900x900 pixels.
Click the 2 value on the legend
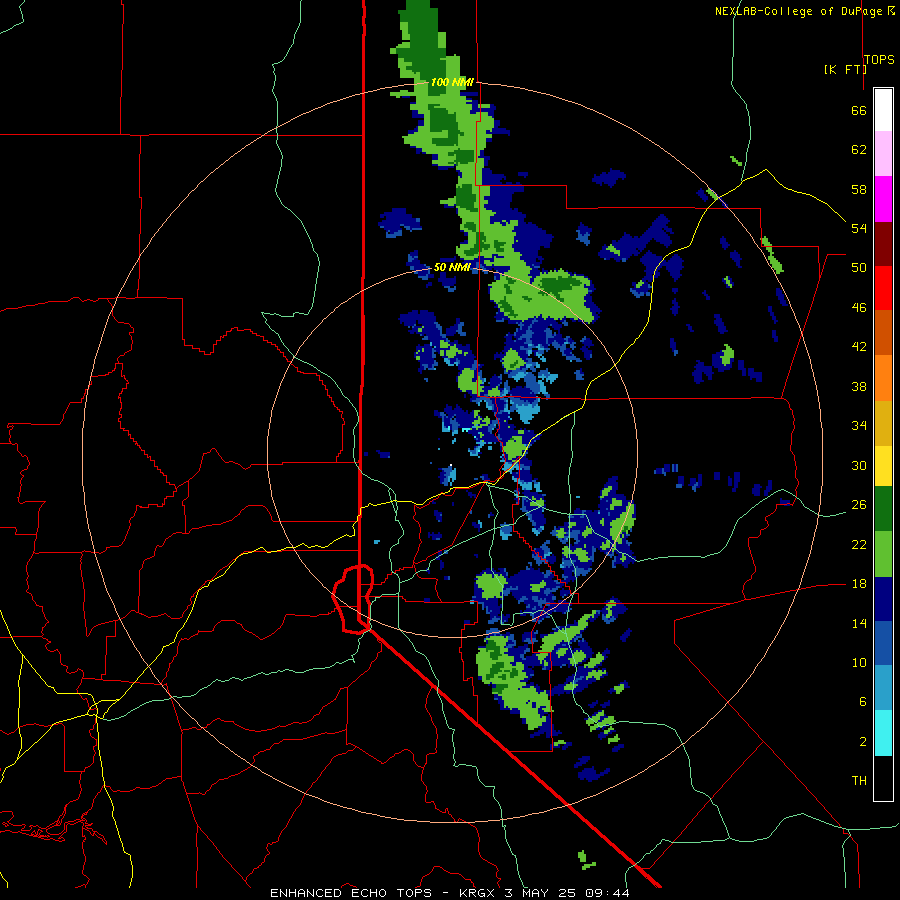point(862,741)
